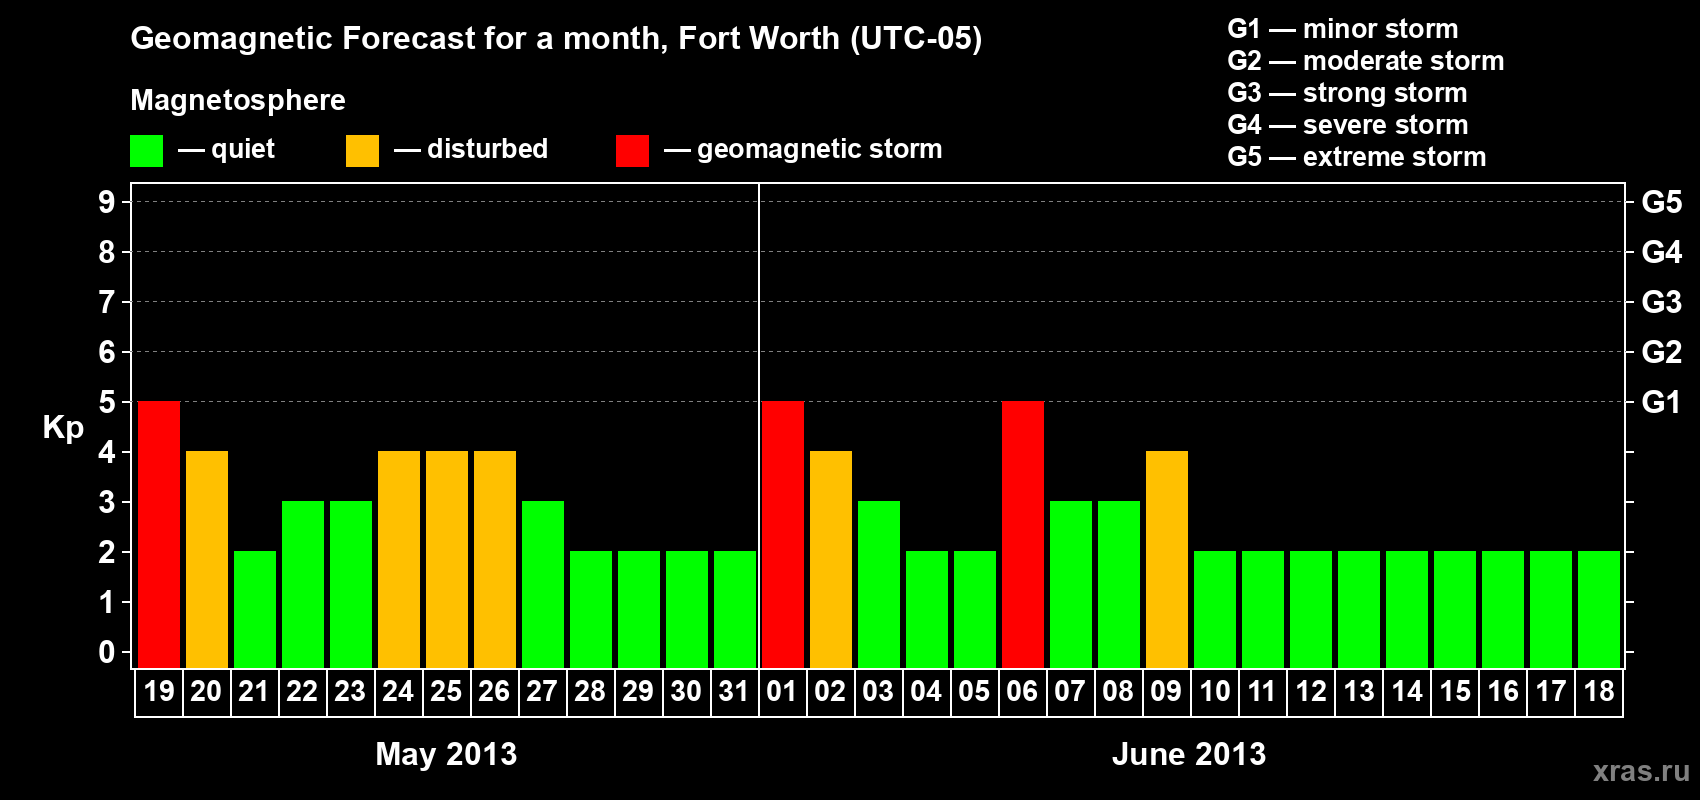Click the date cell '24' in May
The height and width of the screenshot is (800, 1700).
[x=398, y=692]
